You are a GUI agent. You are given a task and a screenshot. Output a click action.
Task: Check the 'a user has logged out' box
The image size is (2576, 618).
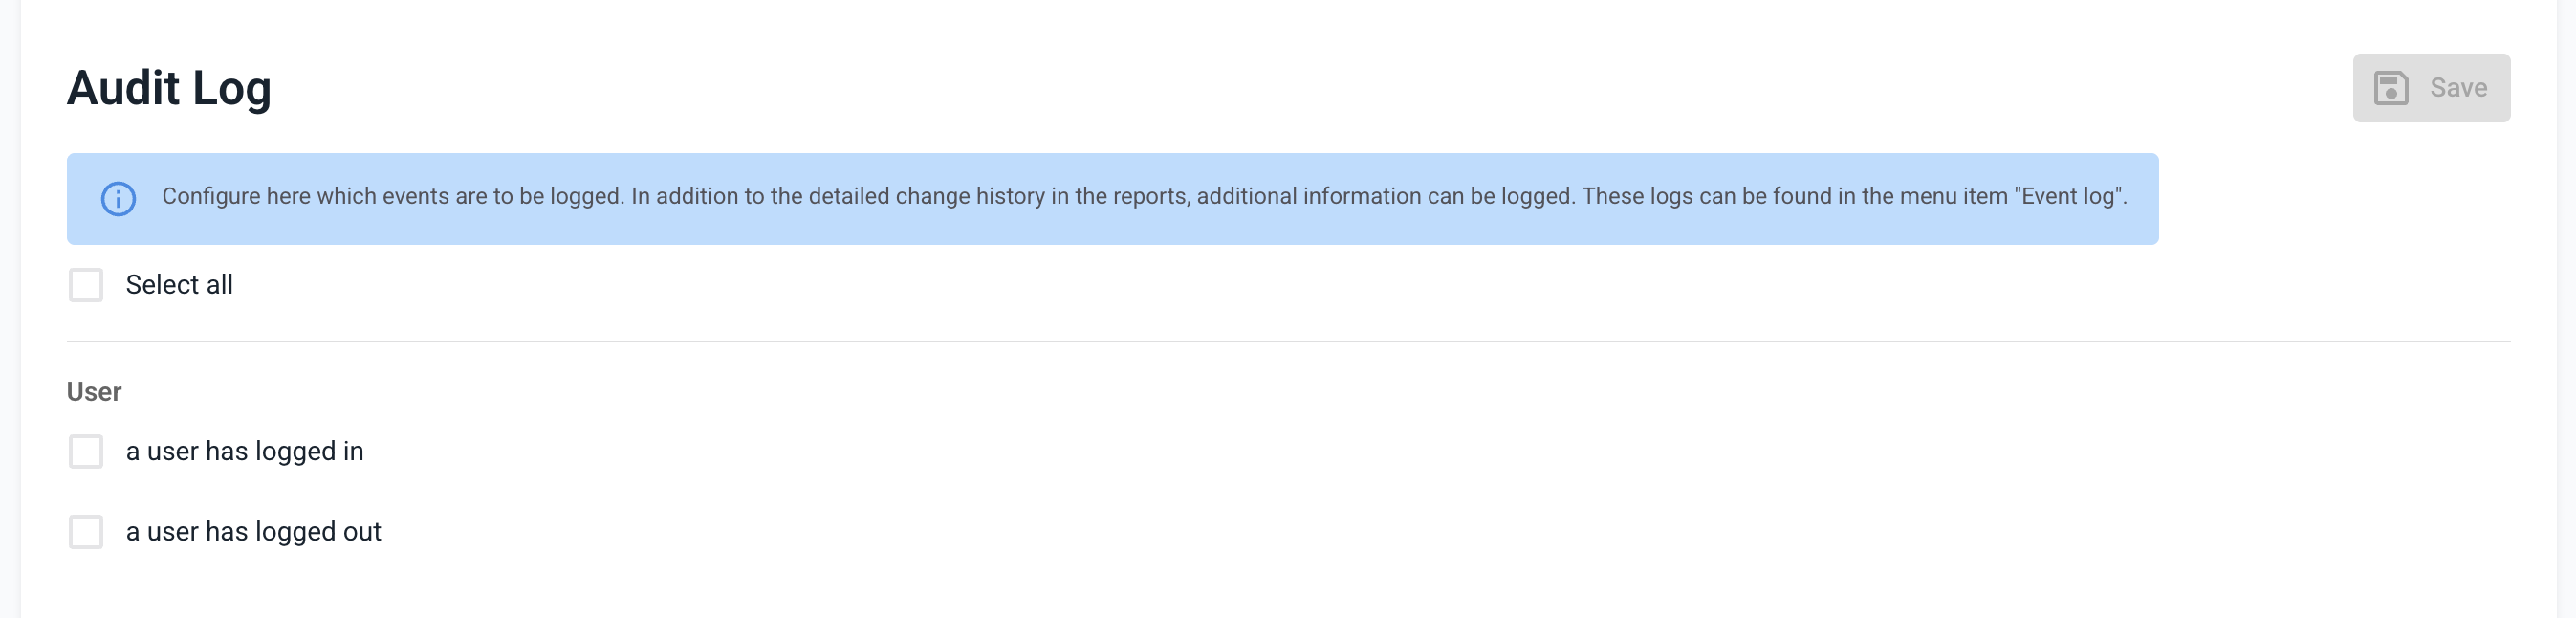click(86, 532)
